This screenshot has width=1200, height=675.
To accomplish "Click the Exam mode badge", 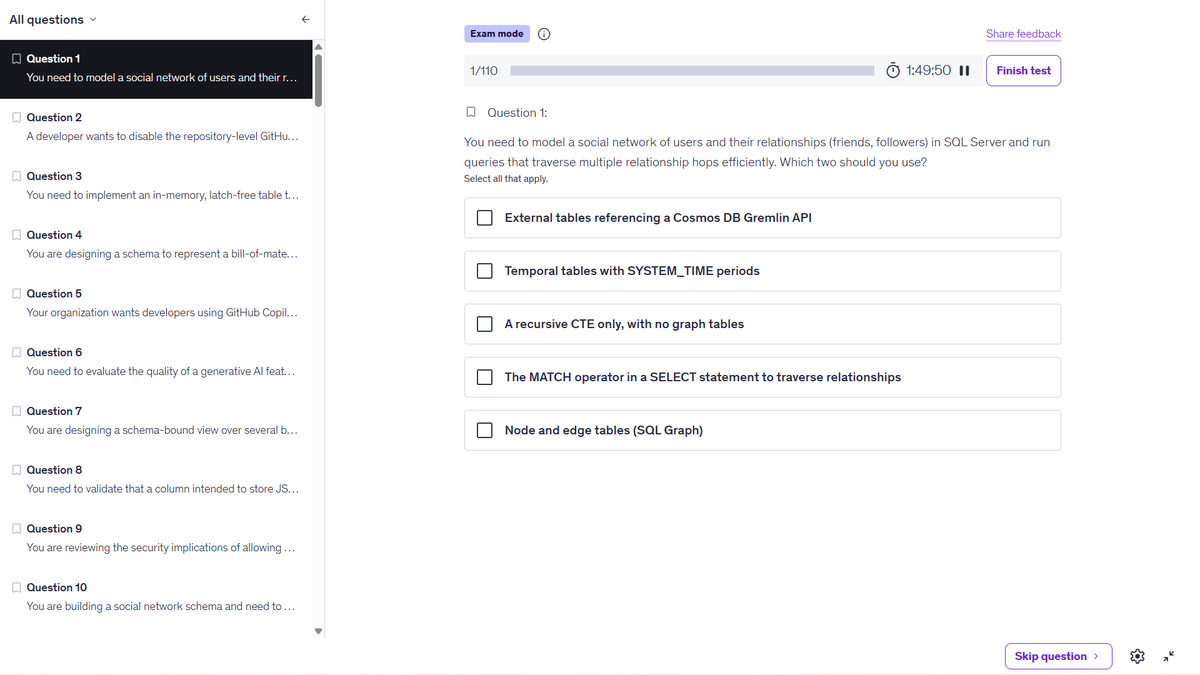I will click(497, 34).
